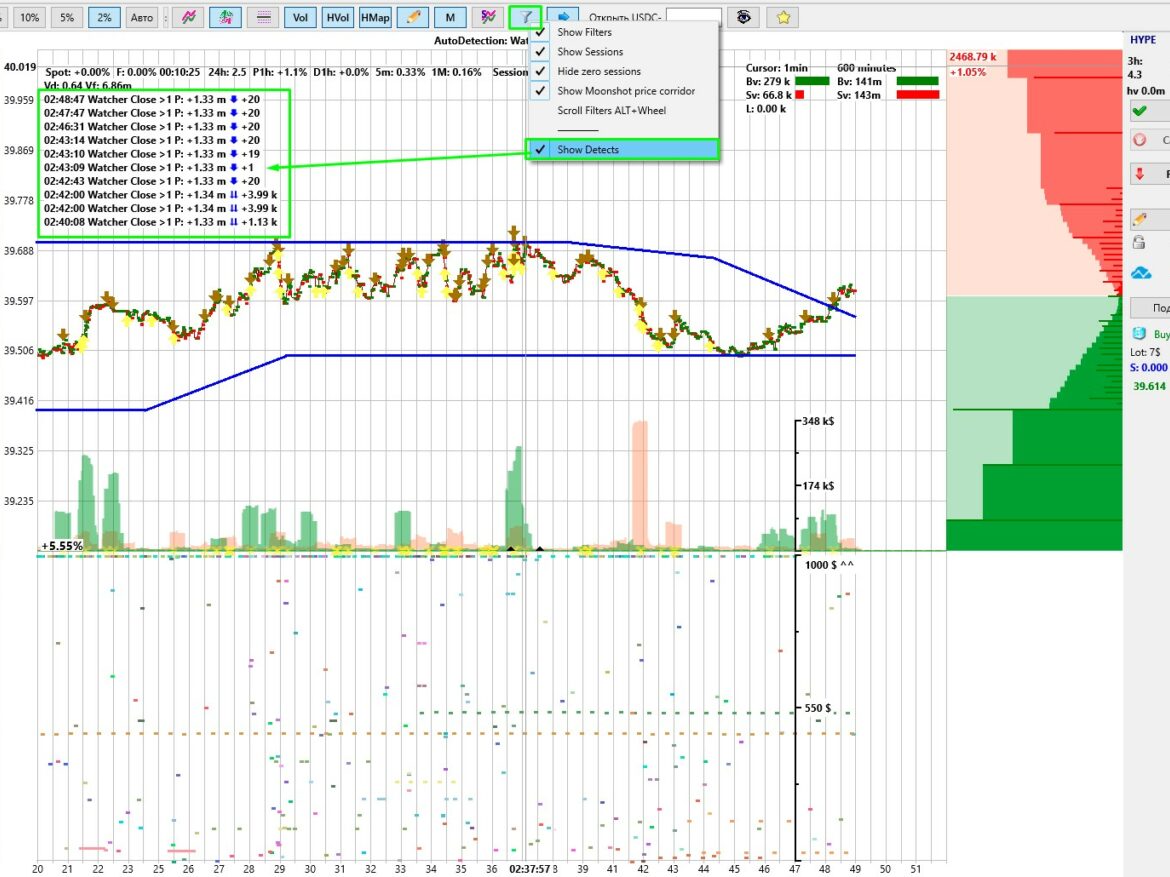Toggle the HMap heatmap button
Image resolution: width=1170 pixels, height=877 pixels.
tap(375, 17)
